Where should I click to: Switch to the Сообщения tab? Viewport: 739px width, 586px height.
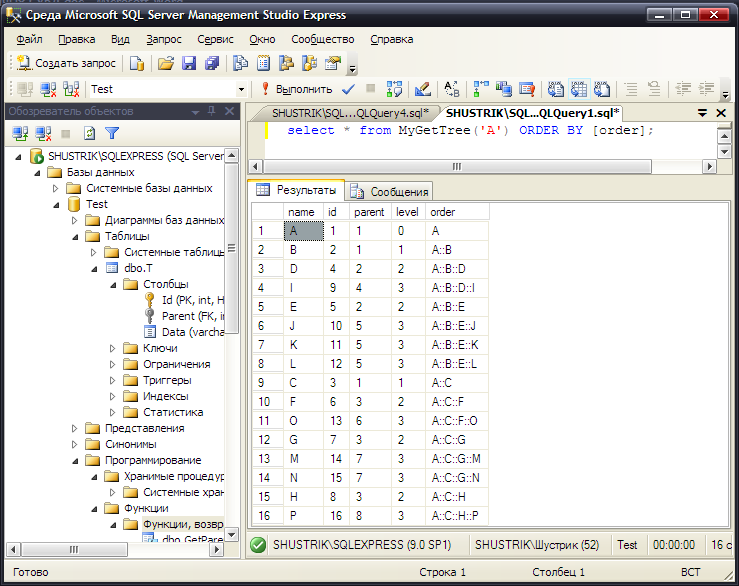tap(390, 192)
